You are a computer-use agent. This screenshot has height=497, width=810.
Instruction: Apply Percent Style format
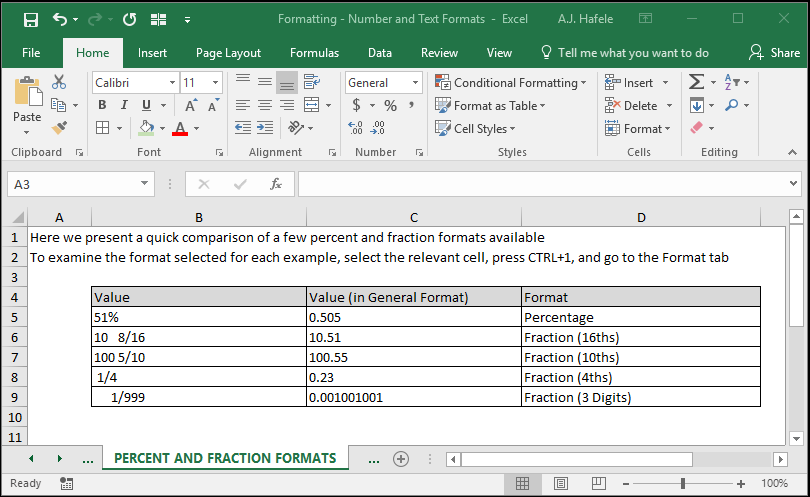[391, 105]
